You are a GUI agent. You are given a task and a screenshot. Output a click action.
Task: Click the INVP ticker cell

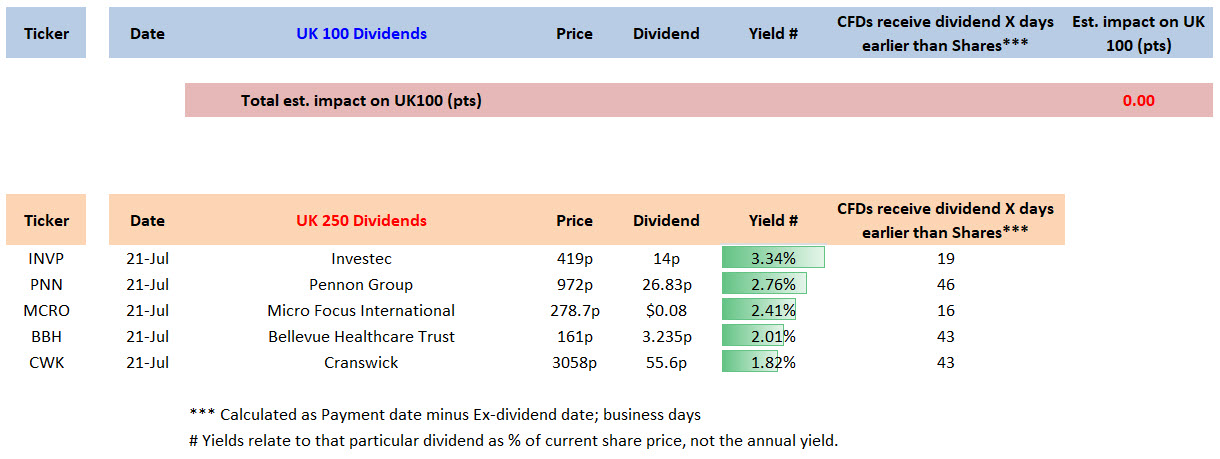coord(46,258)
